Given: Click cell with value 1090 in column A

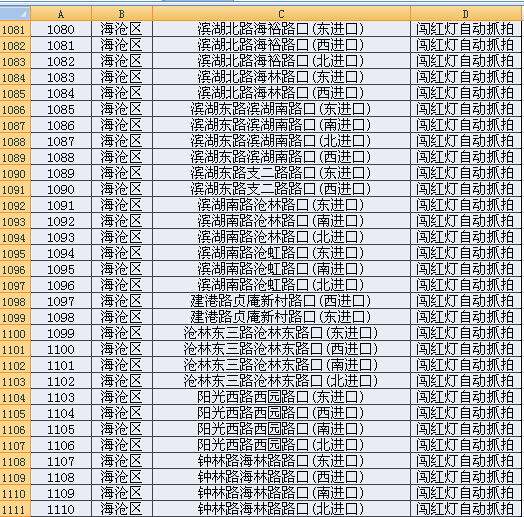Looking at the screenshot, I should (x=61, y=189).
